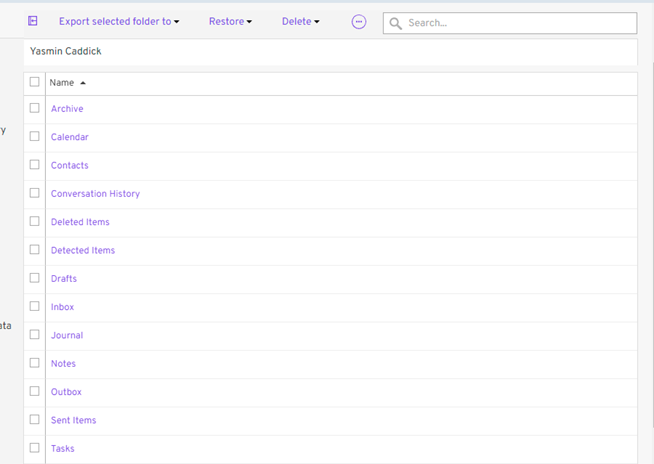Select the Inbox folder checkbox
Viewport: 654px width, 464px height.
[35, 306]
